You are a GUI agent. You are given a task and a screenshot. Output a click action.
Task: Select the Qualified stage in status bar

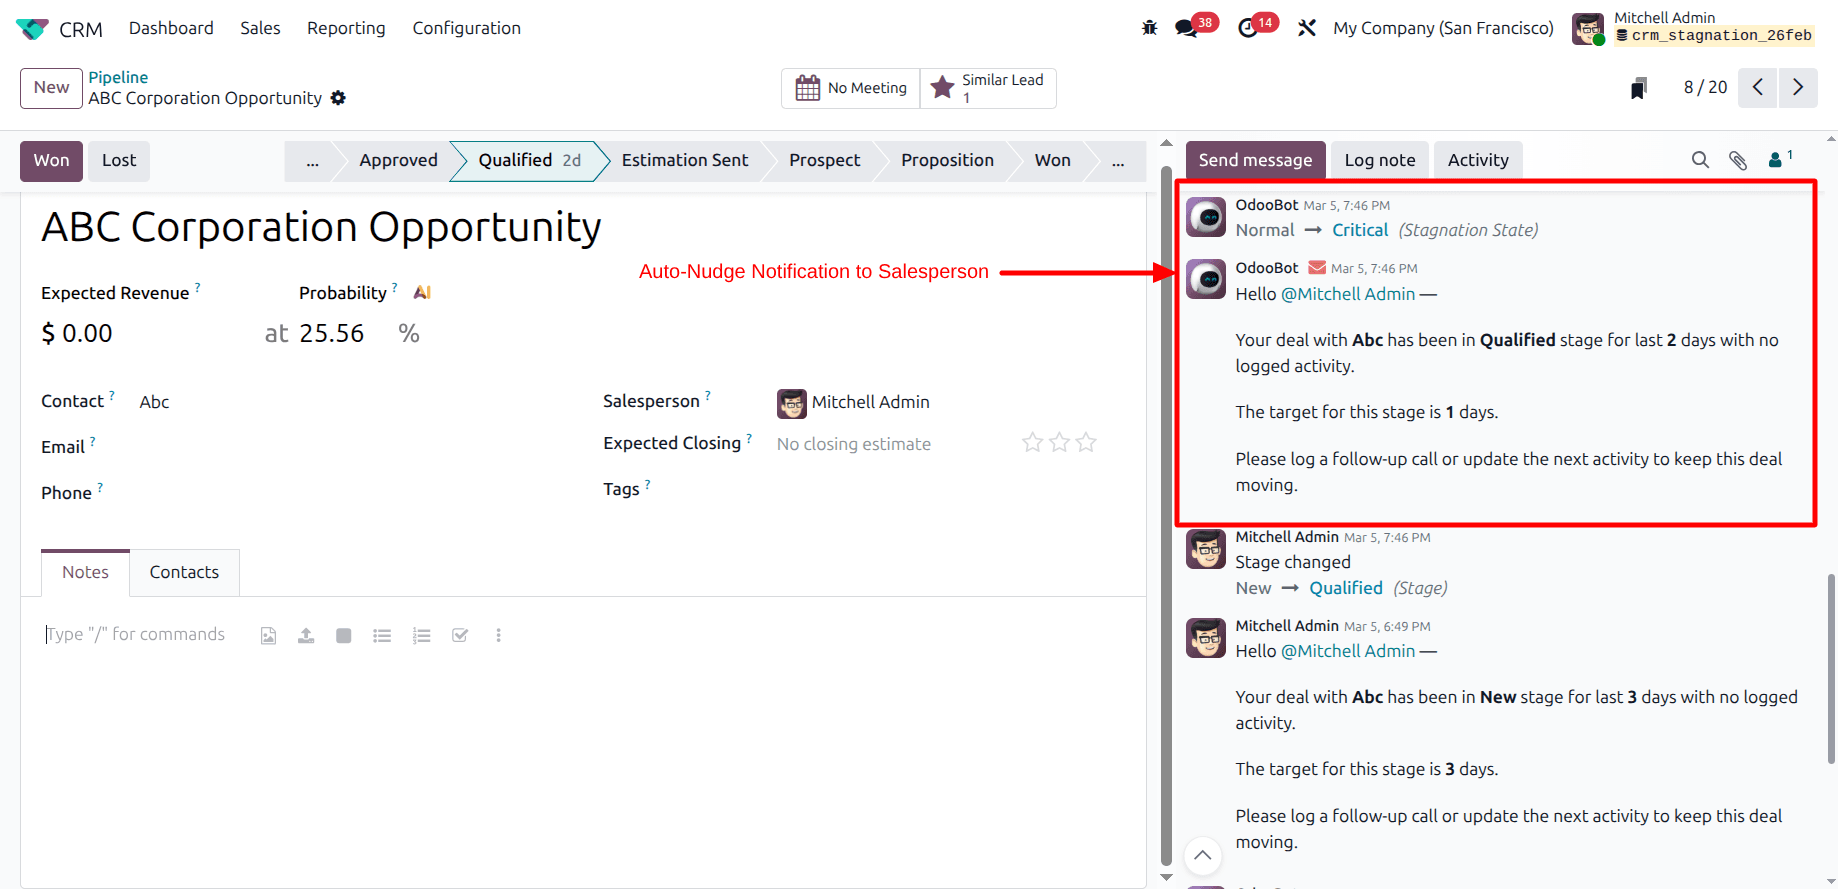click(x=529, y=161)
